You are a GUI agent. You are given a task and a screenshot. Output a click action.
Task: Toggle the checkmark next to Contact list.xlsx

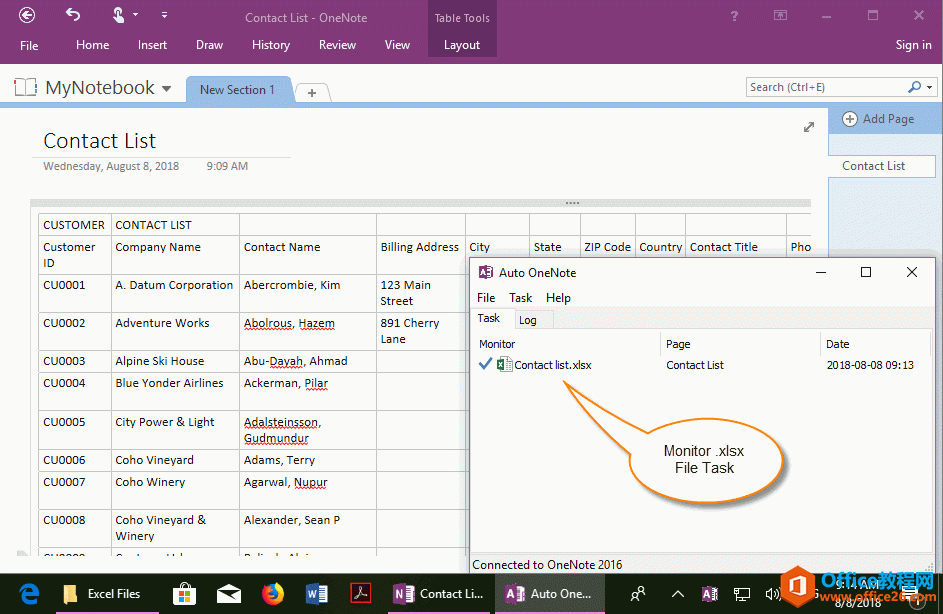[x=486, y=364]
